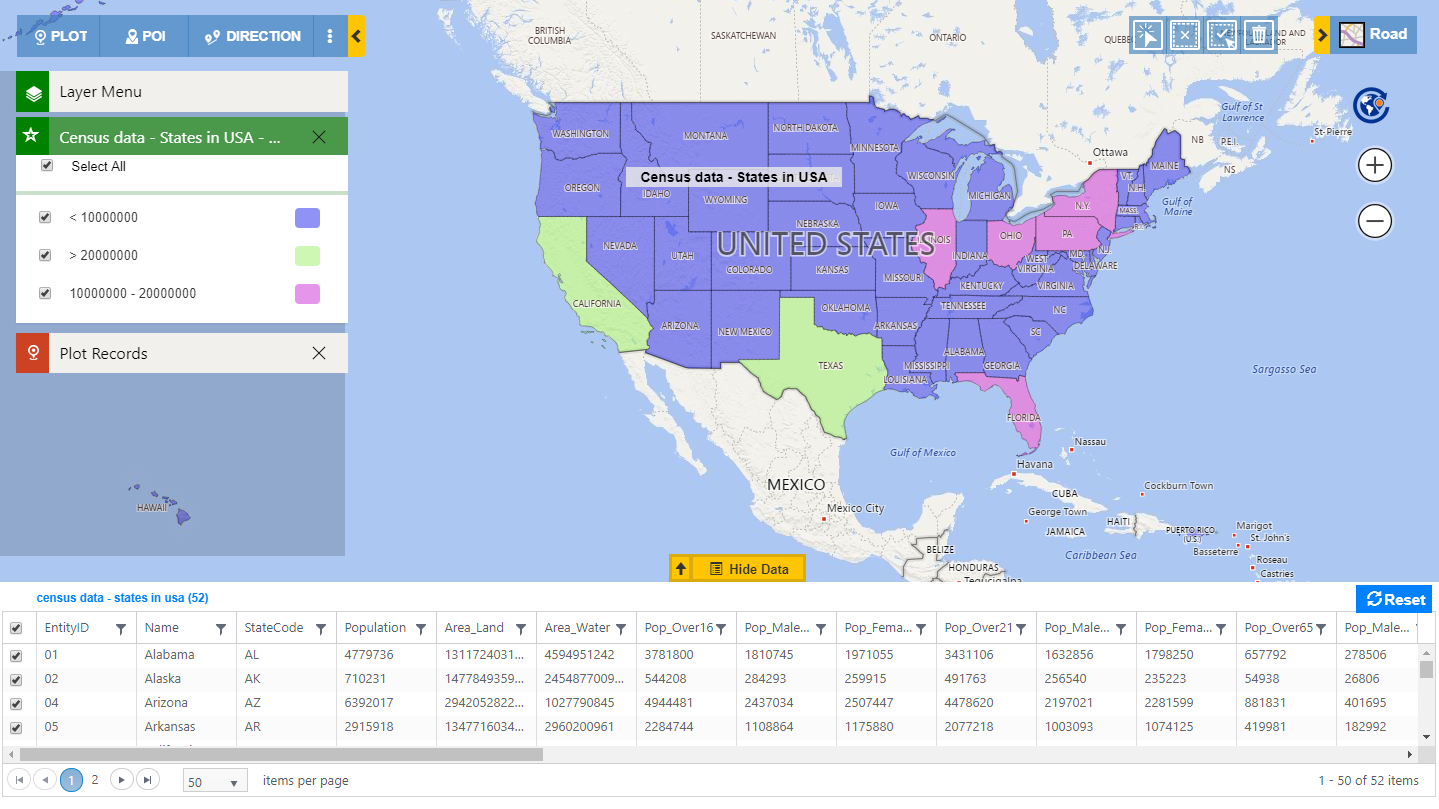Activate the click-select cursor tool
The height and width of the screenshot is (809, 1439).
click(1147, 35)
